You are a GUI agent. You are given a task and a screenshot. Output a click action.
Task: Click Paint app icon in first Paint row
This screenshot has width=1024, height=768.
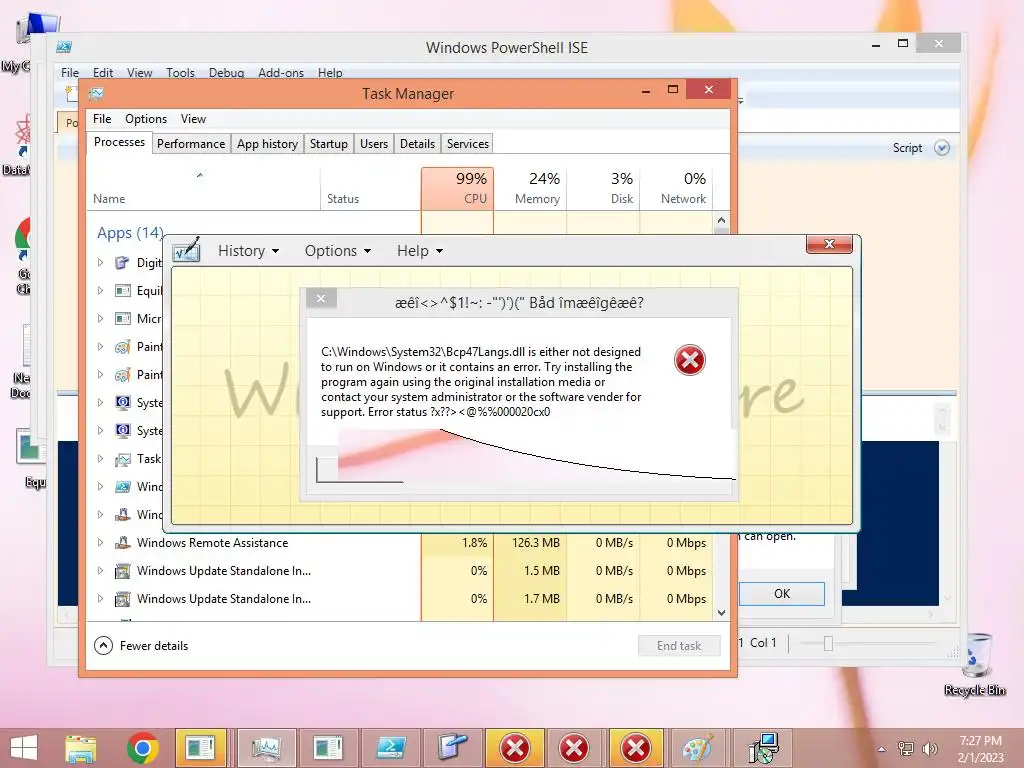(x=122, y=347)
